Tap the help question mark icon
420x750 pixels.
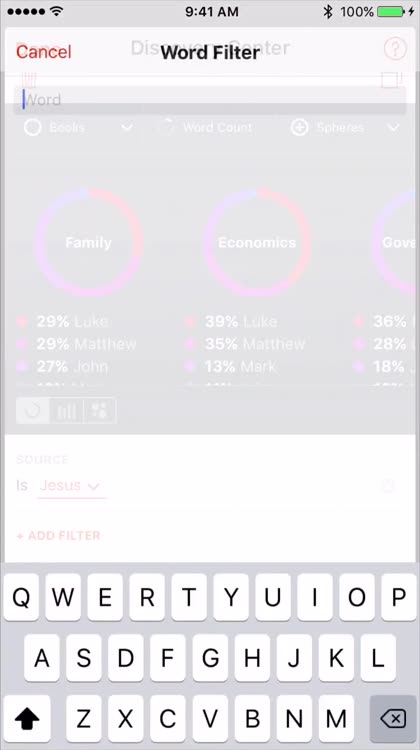(x=395, y=48)
